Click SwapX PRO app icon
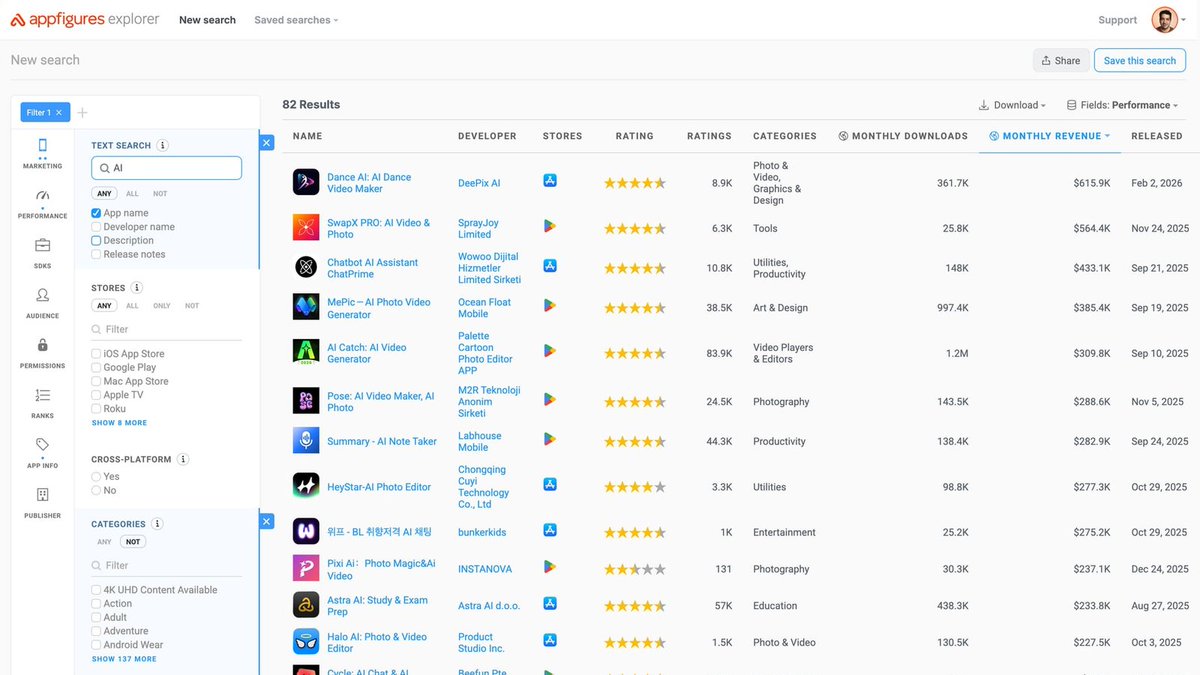 (x=306, y=228)
